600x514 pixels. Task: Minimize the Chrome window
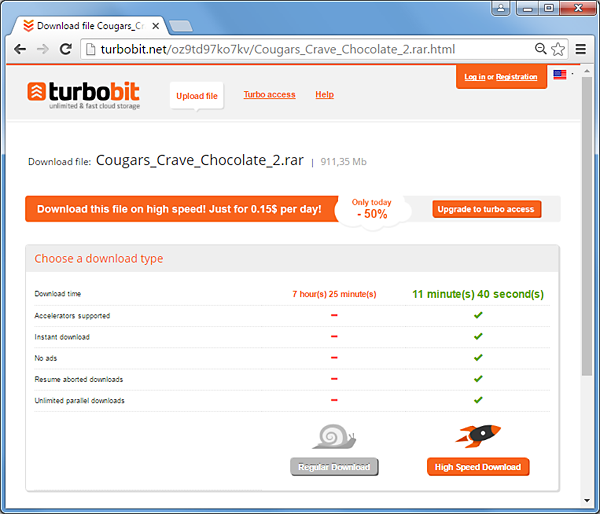click(528, 8)
